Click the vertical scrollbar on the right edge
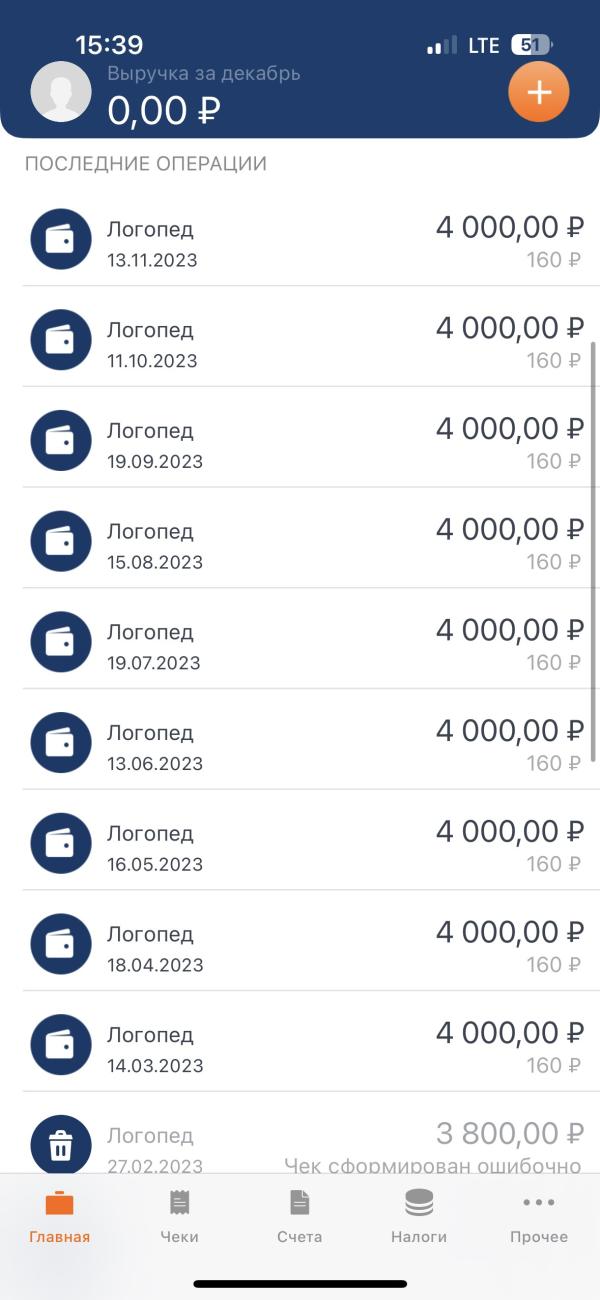The image size is (600, 1300). (594, 550)
